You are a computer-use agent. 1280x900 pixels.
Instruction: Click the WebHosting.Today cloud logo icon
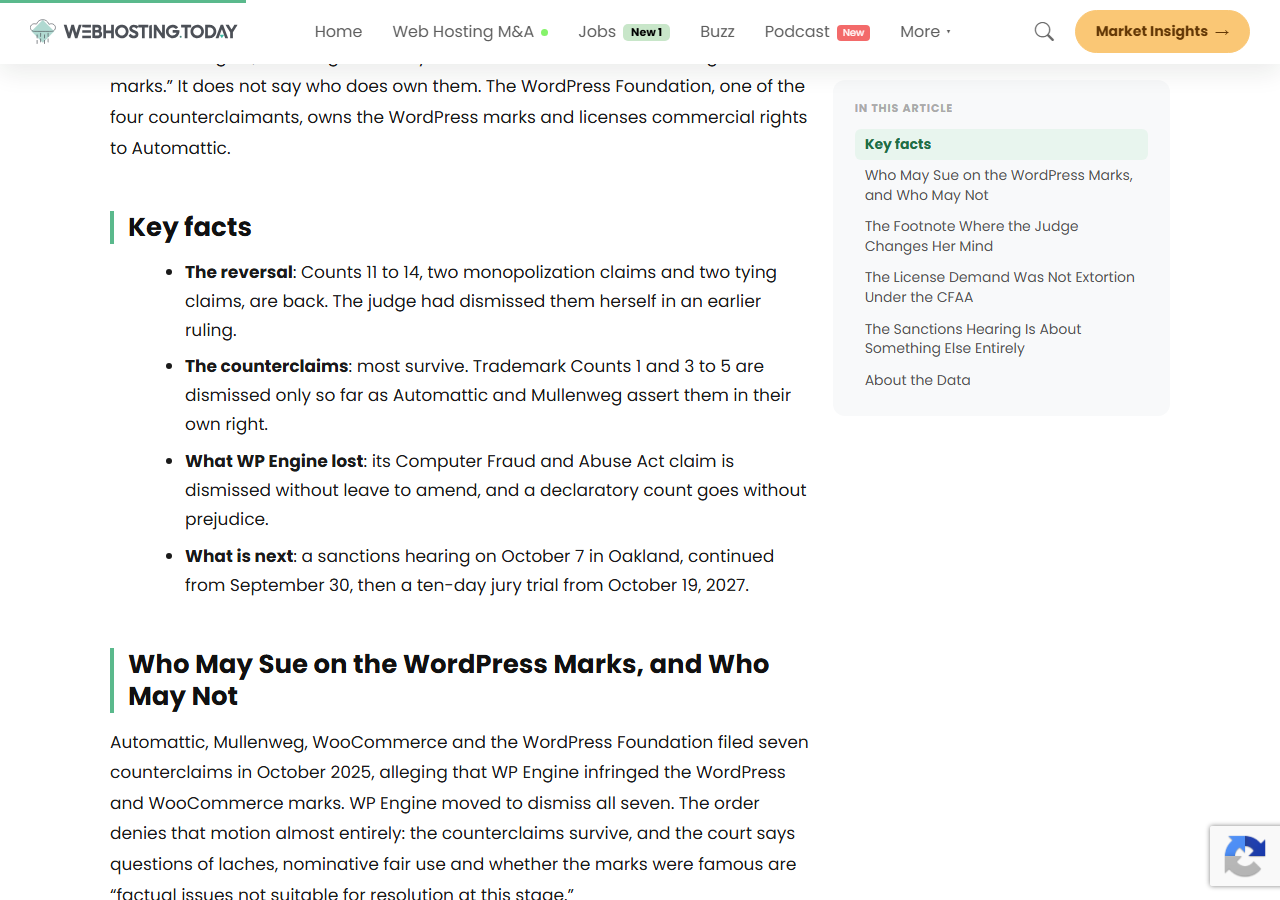(43, 31)
